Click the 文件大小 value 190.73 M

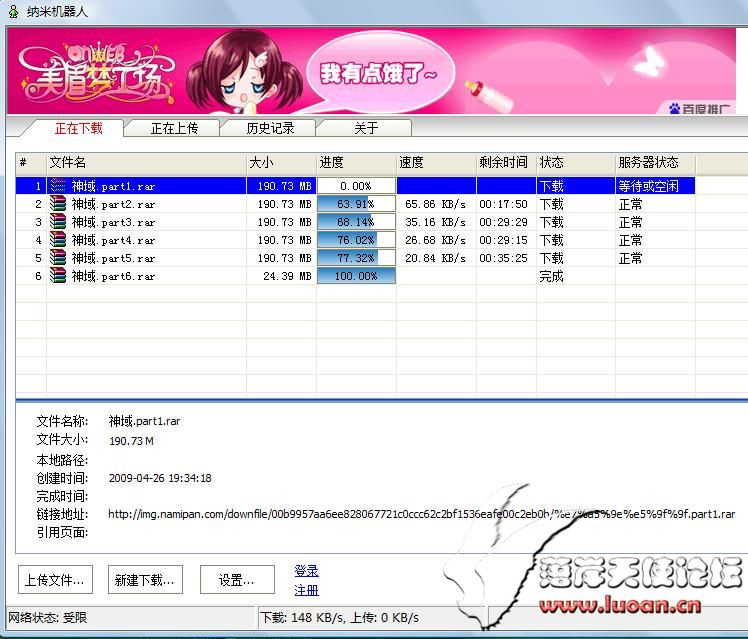pyautogui.click(x=131, y=441)
